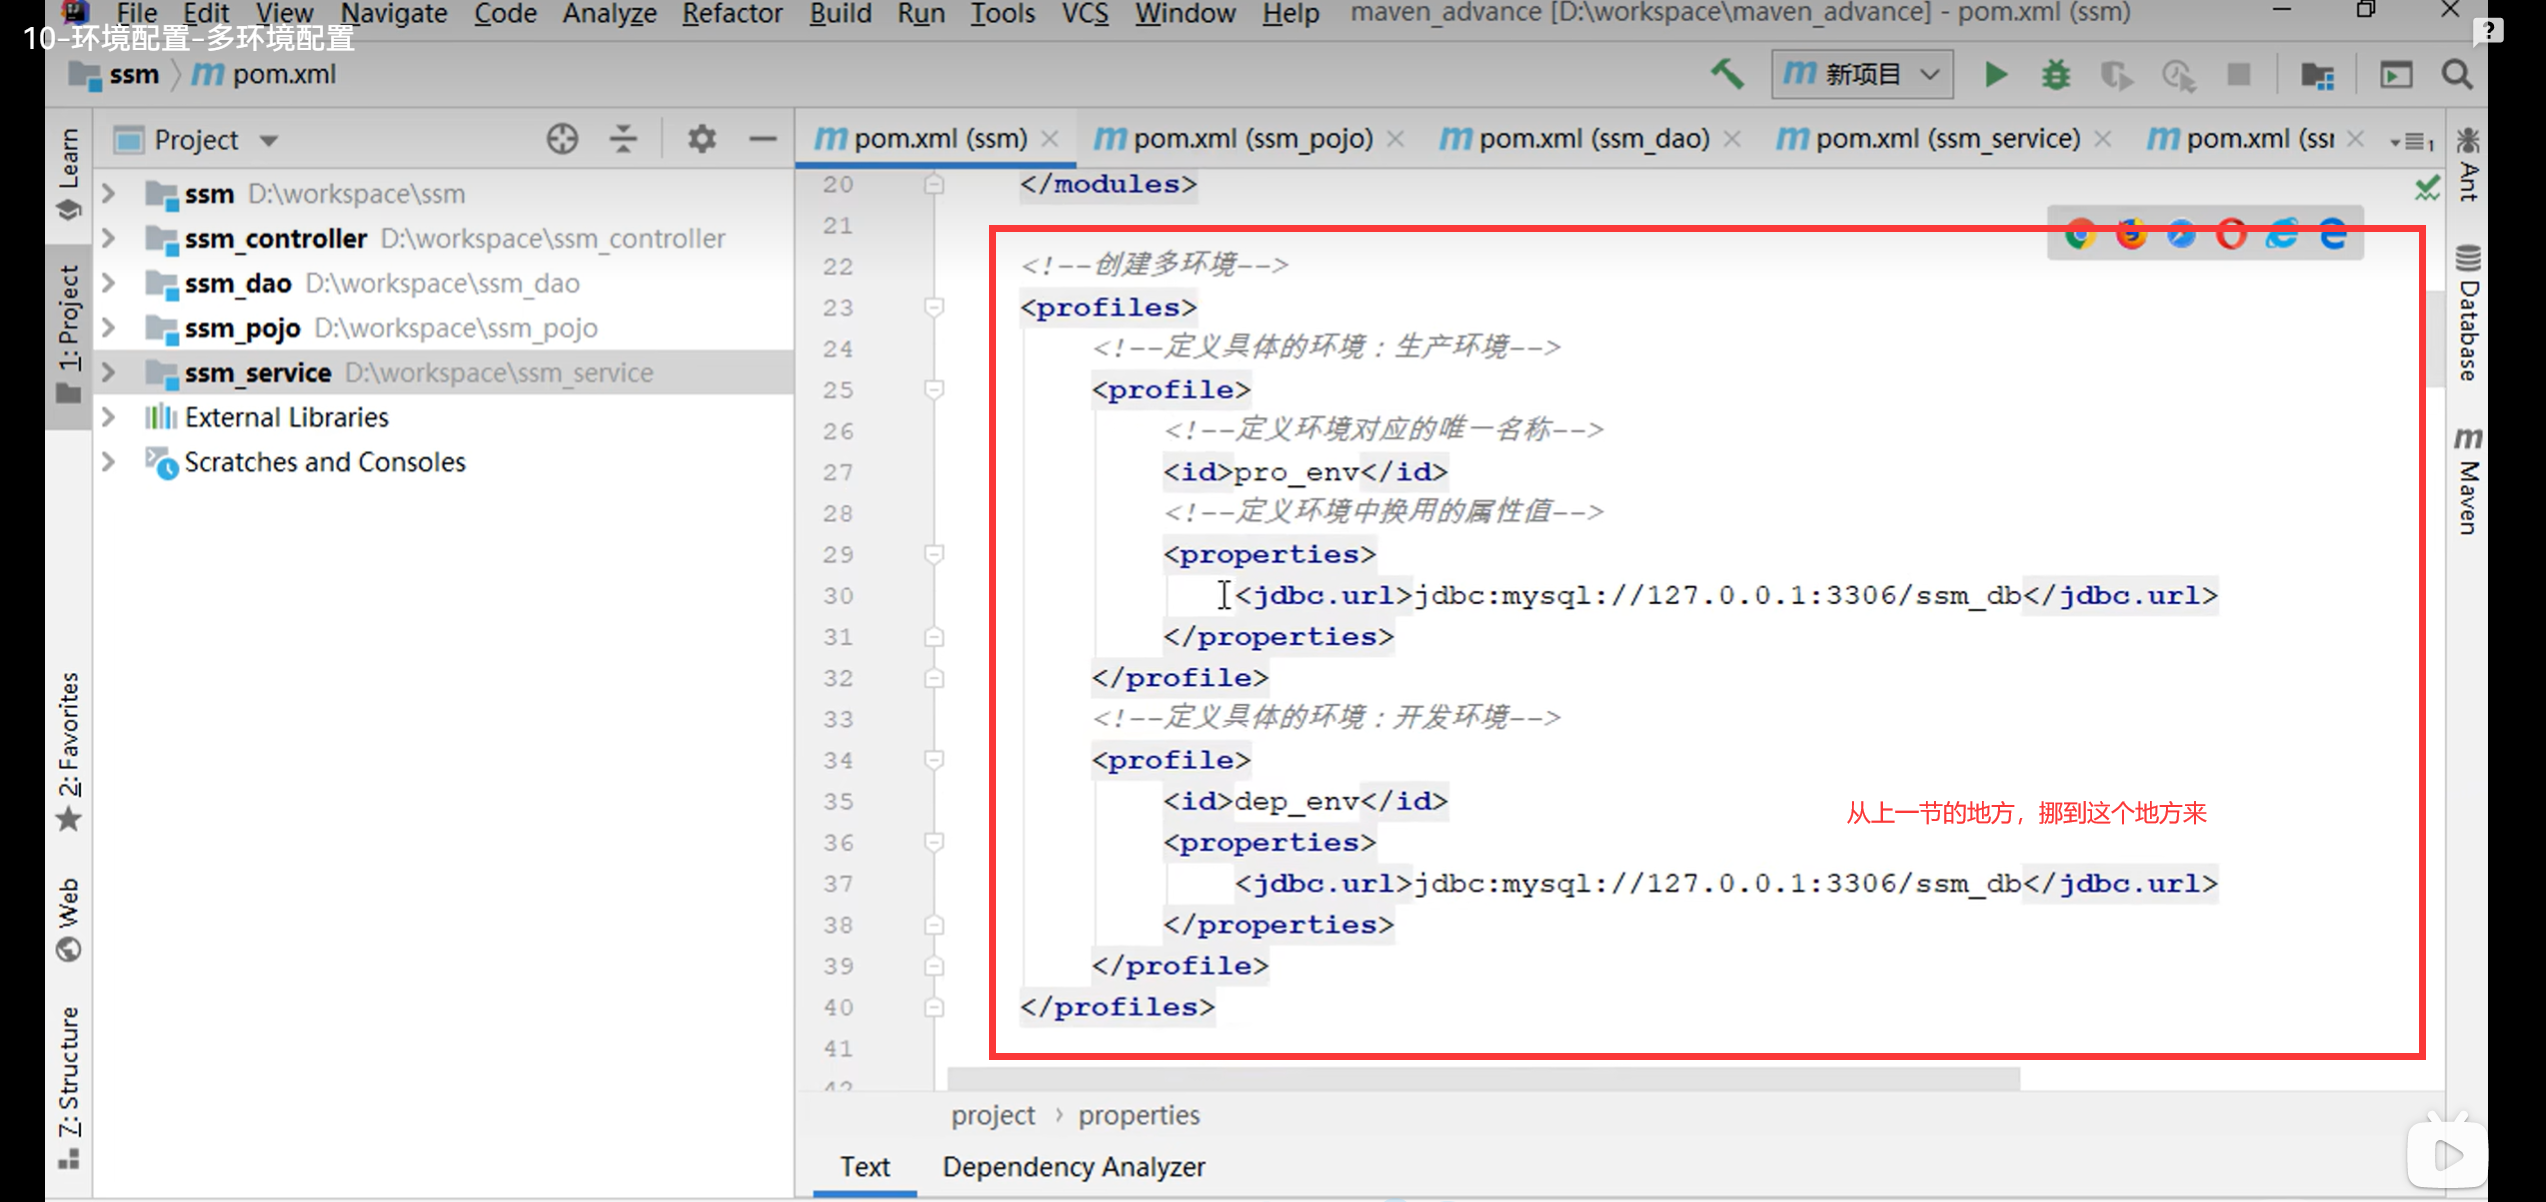Expand the ssm_controller tree node
This screenshot has width=2546, height=1202.
tap(109, 238)
